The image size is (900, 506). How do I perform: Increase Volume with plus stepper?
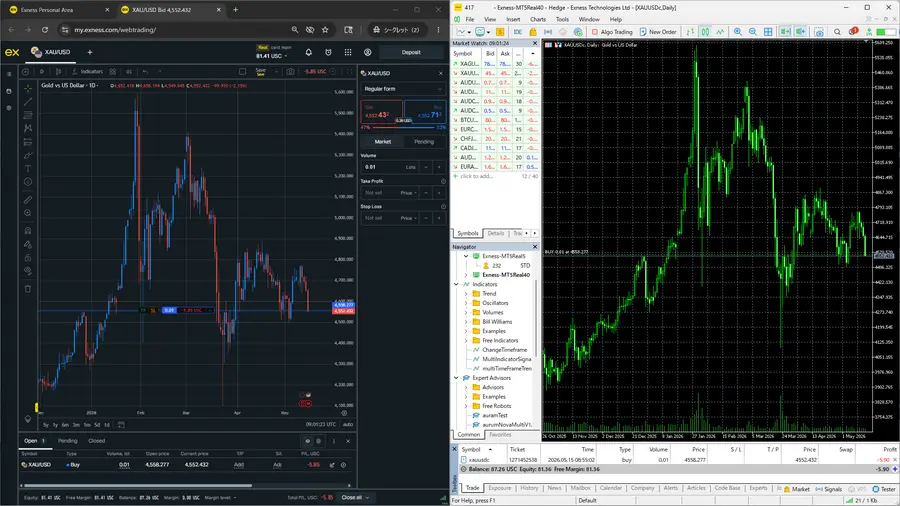439,167
